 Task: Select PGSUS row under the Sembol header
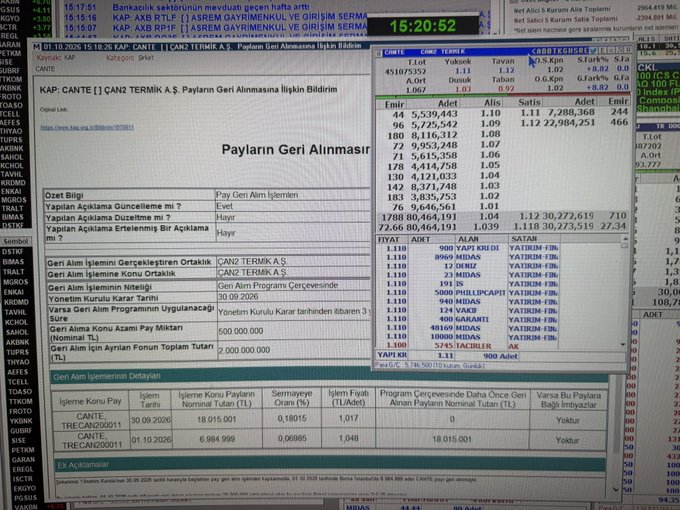(x=25, y=498)
